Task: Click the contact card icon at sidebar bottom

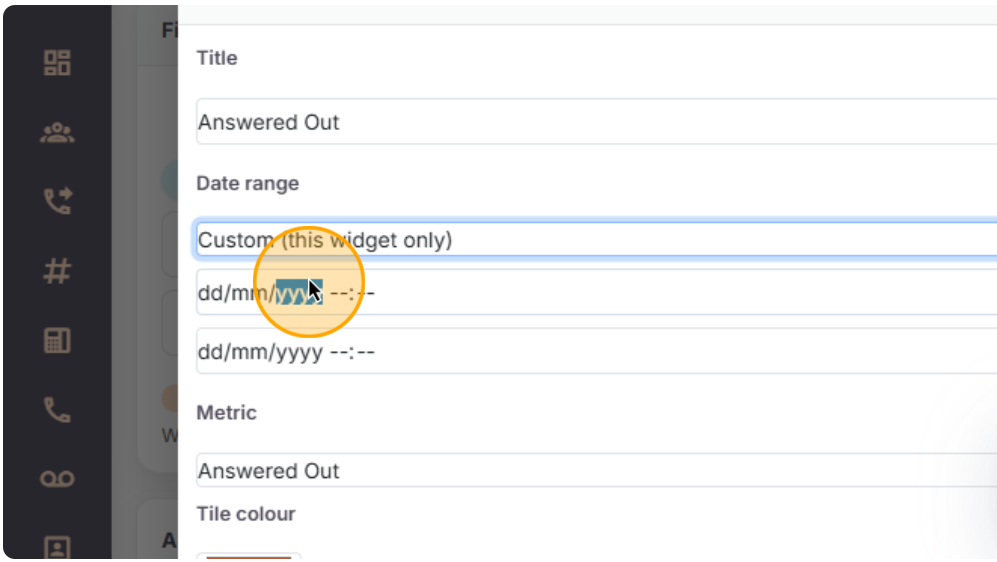Action: point(57,547)
